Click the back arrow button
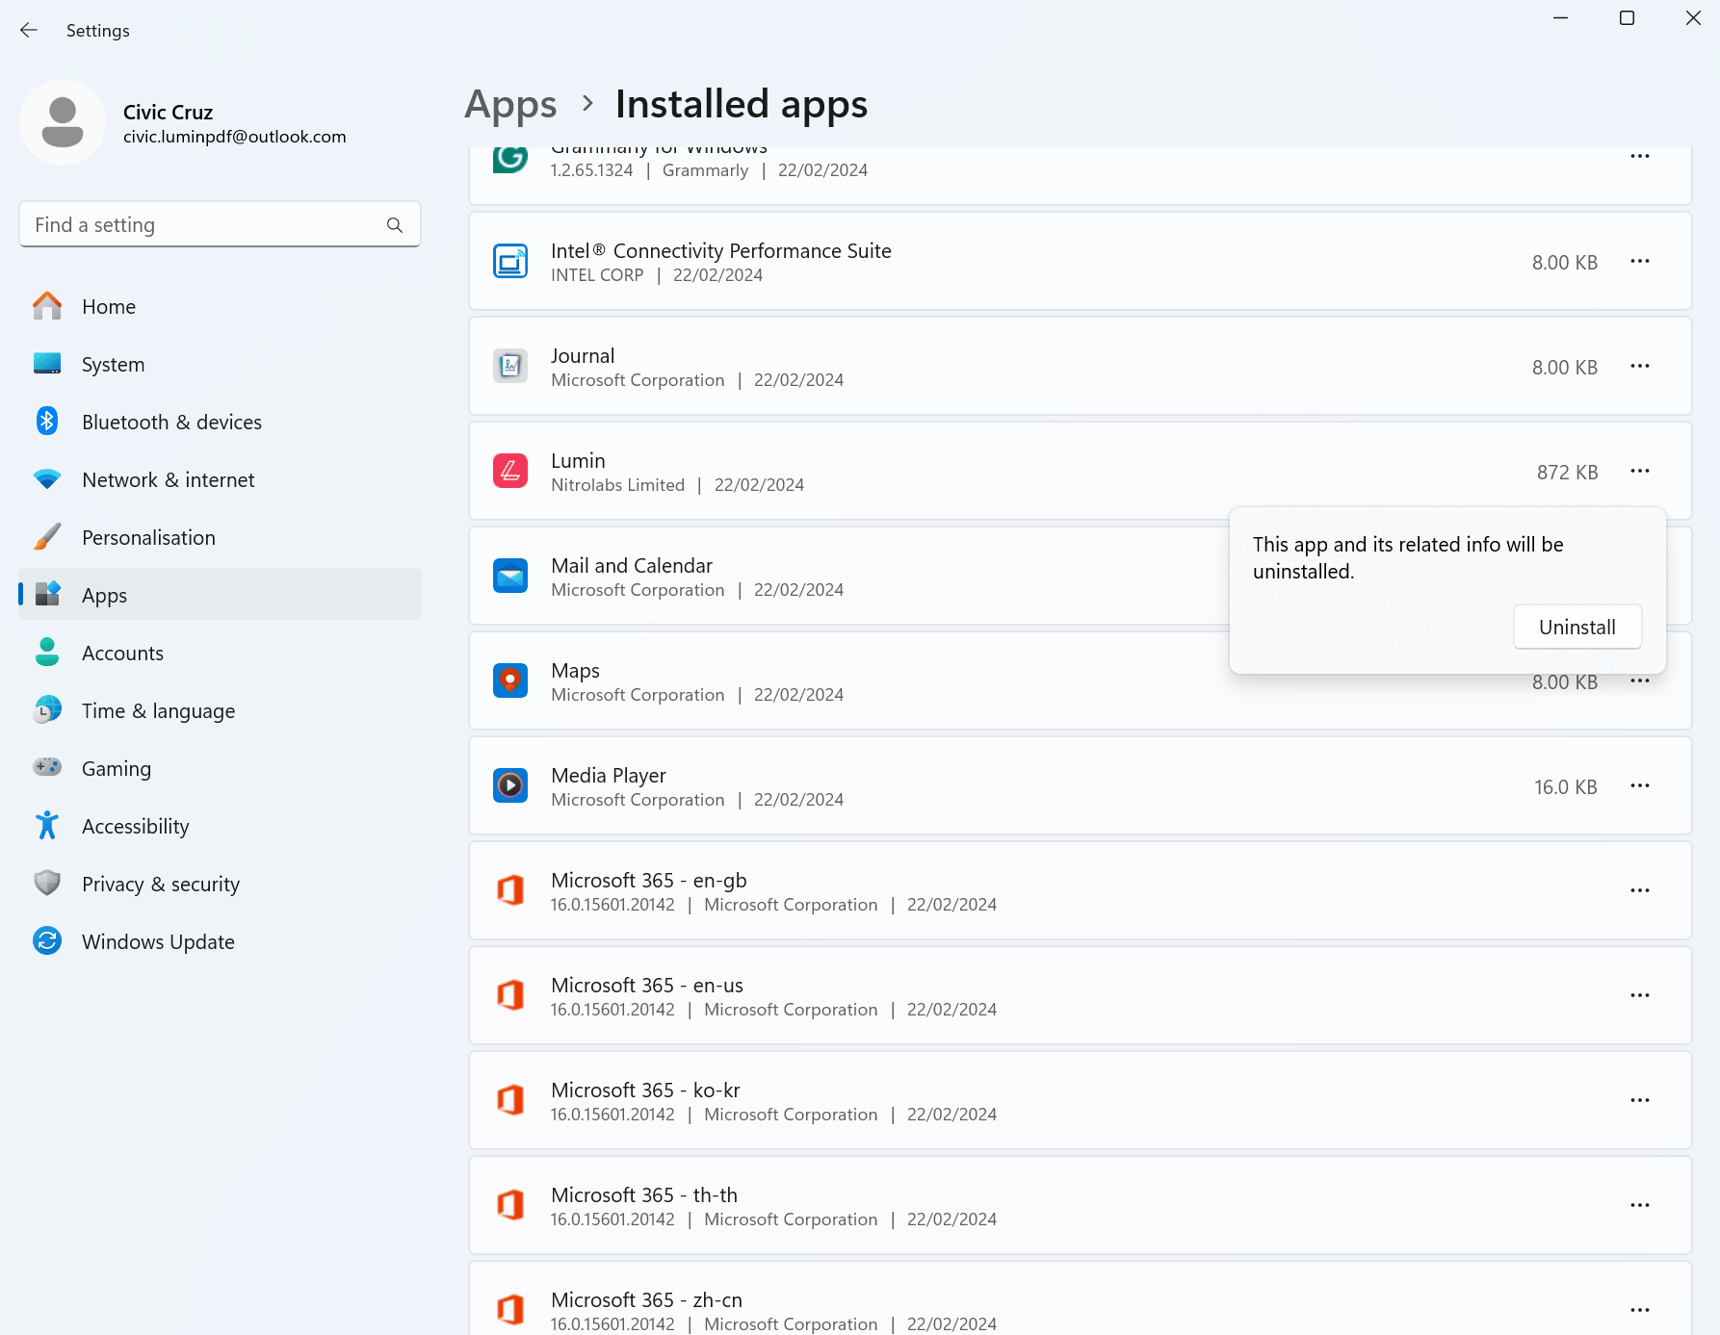Screen dimensions: 1720x1335 [28, 30]
